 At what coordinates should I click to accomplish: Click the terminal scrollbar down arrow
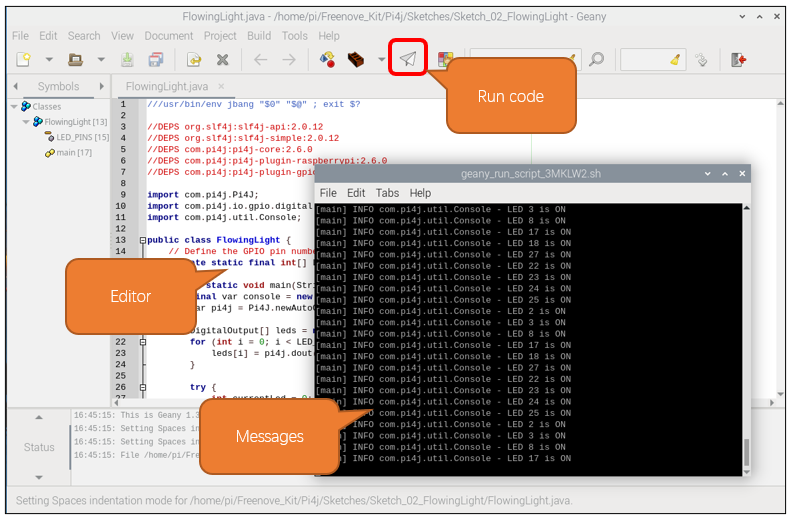(x=746, y=472)
